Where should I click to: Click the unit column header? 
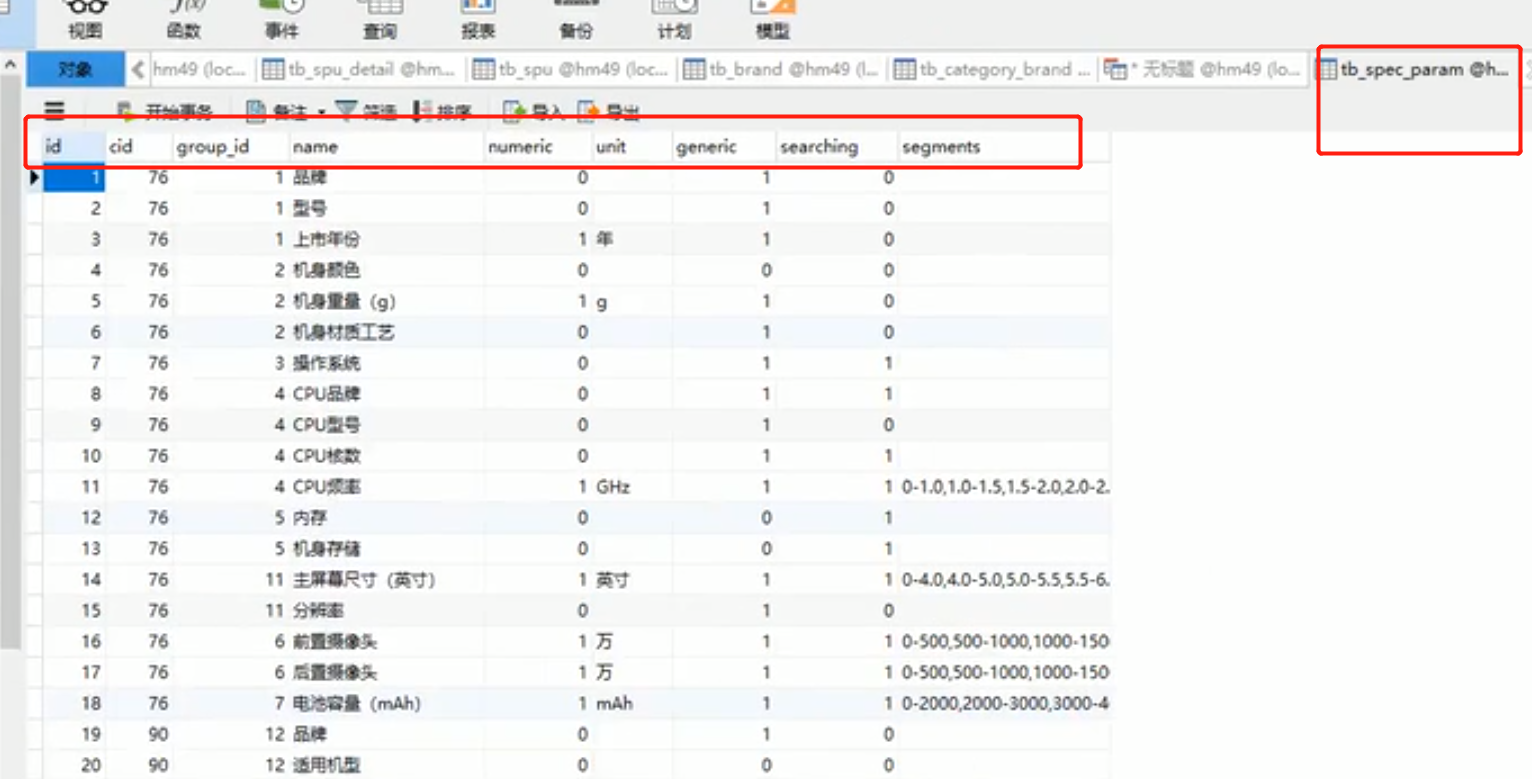point(632,146)
